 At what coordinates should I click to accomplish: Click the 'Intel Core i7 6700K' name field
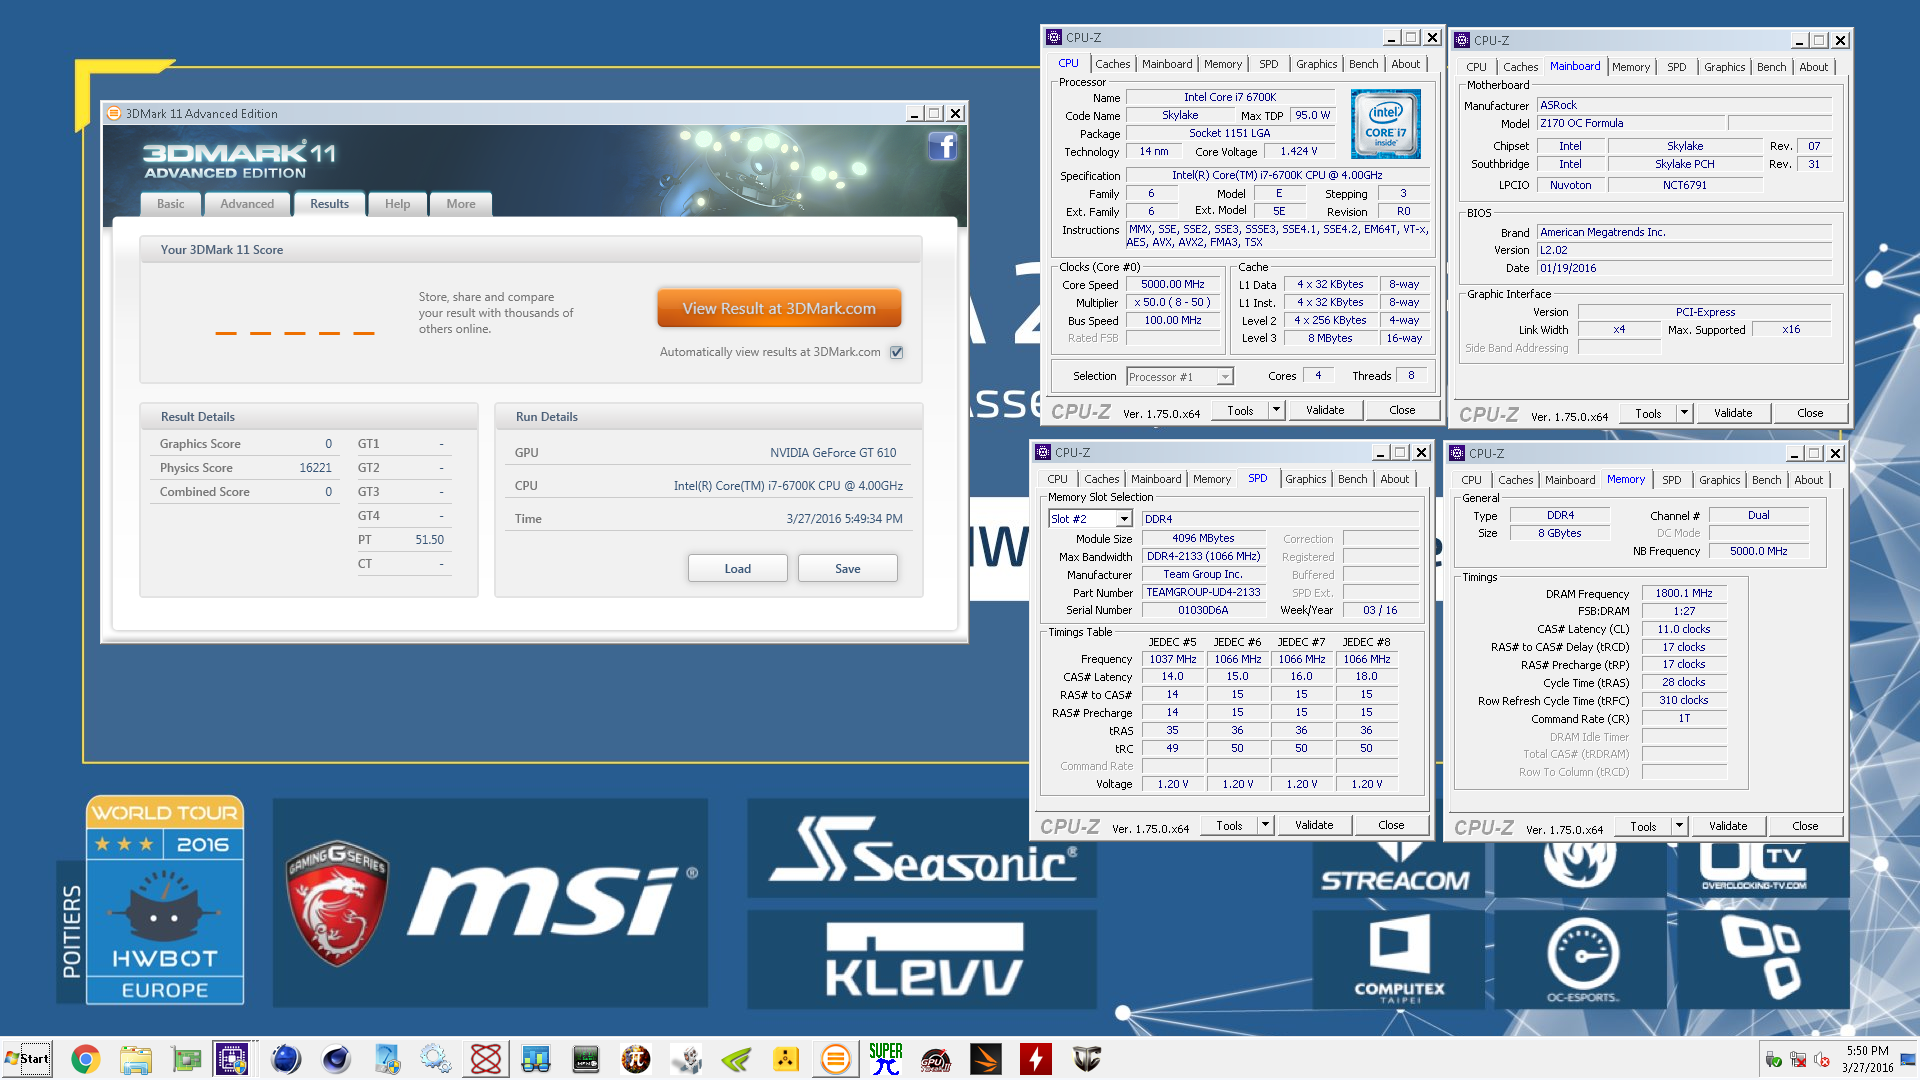click(x=1230, y=97)
